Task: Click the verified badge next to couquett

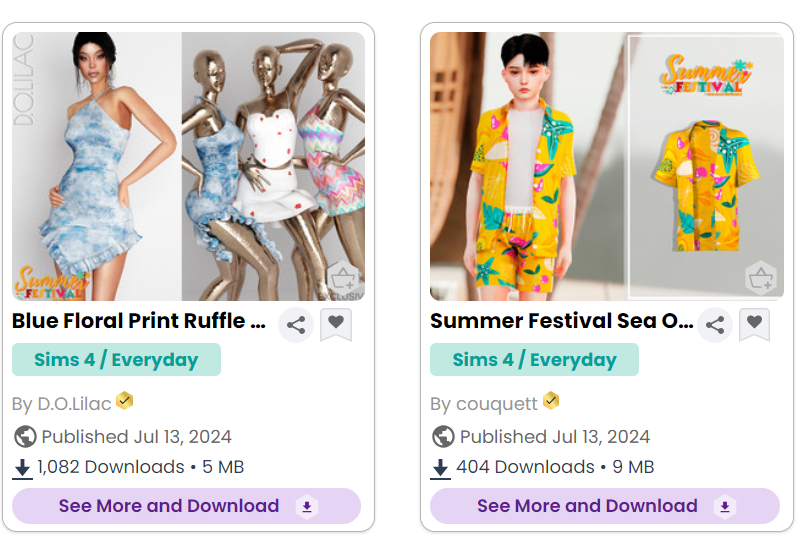Action: [x=550, y=402]
